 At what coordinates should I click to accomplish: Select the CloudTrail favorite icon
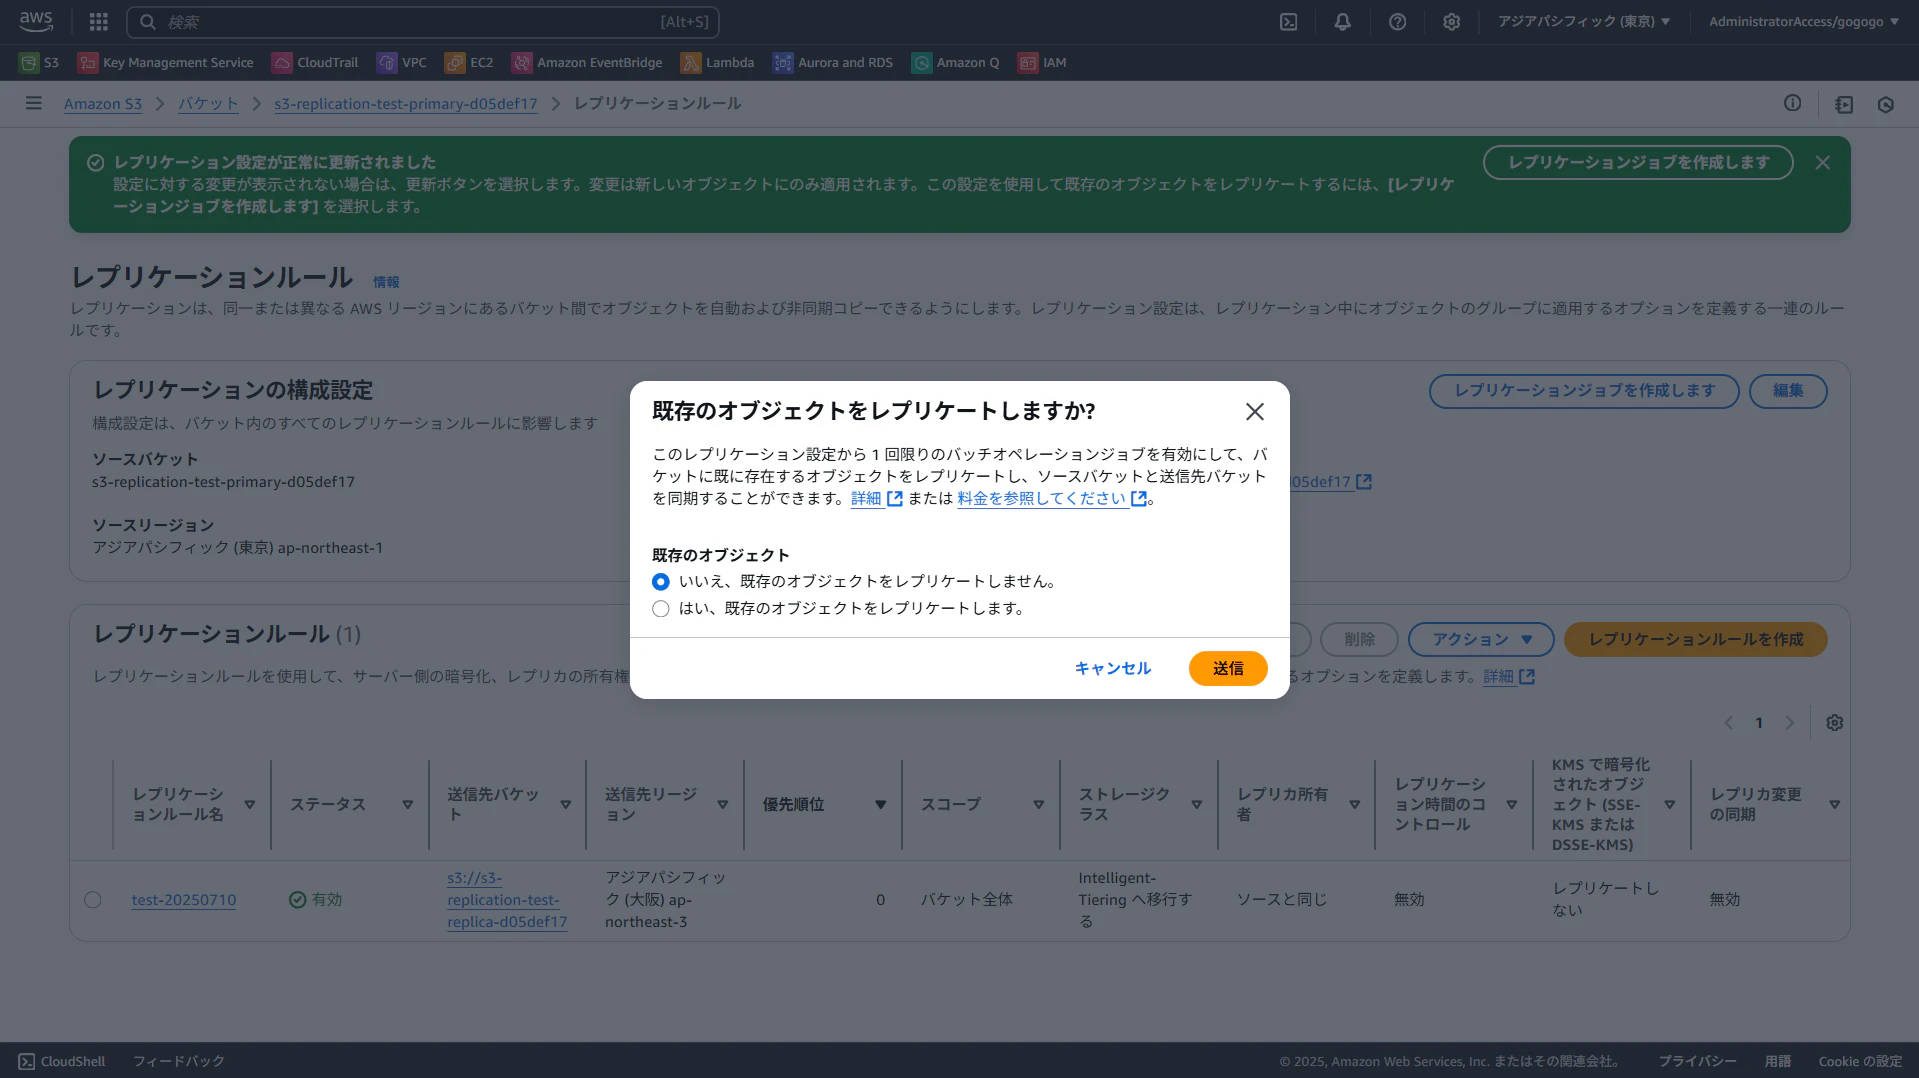coord(314,62)
